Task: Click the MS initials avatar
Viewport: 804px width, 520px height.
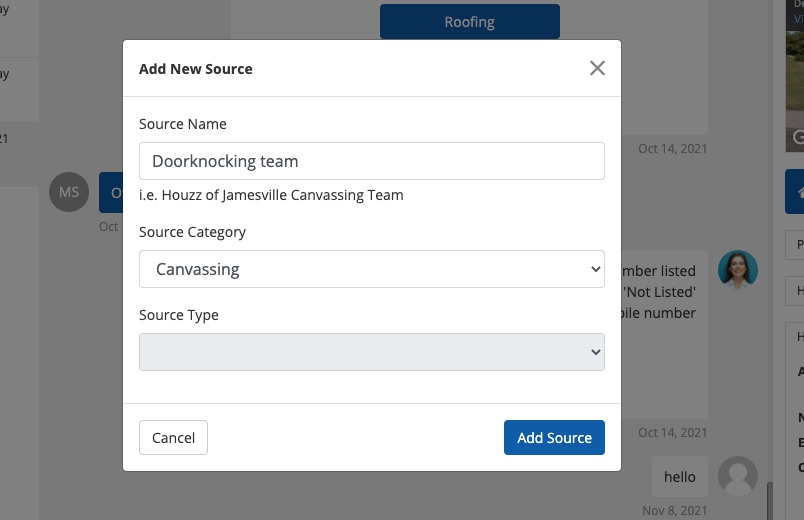Action: pyautogui.click(x=68, y=192)
